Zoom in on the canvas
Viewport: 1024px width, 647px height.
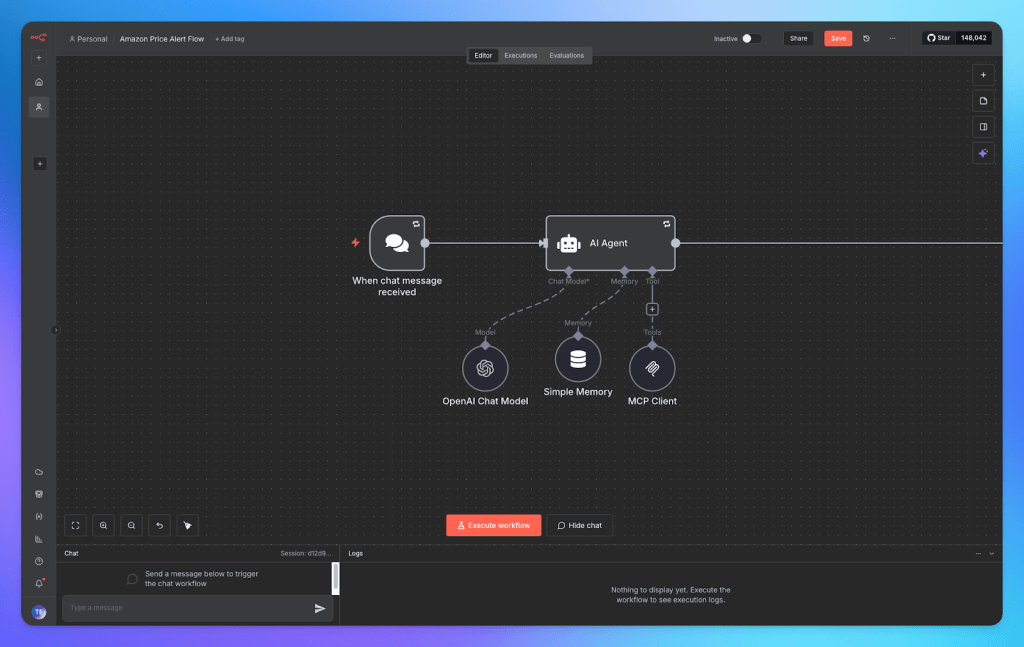click(103, 525)
